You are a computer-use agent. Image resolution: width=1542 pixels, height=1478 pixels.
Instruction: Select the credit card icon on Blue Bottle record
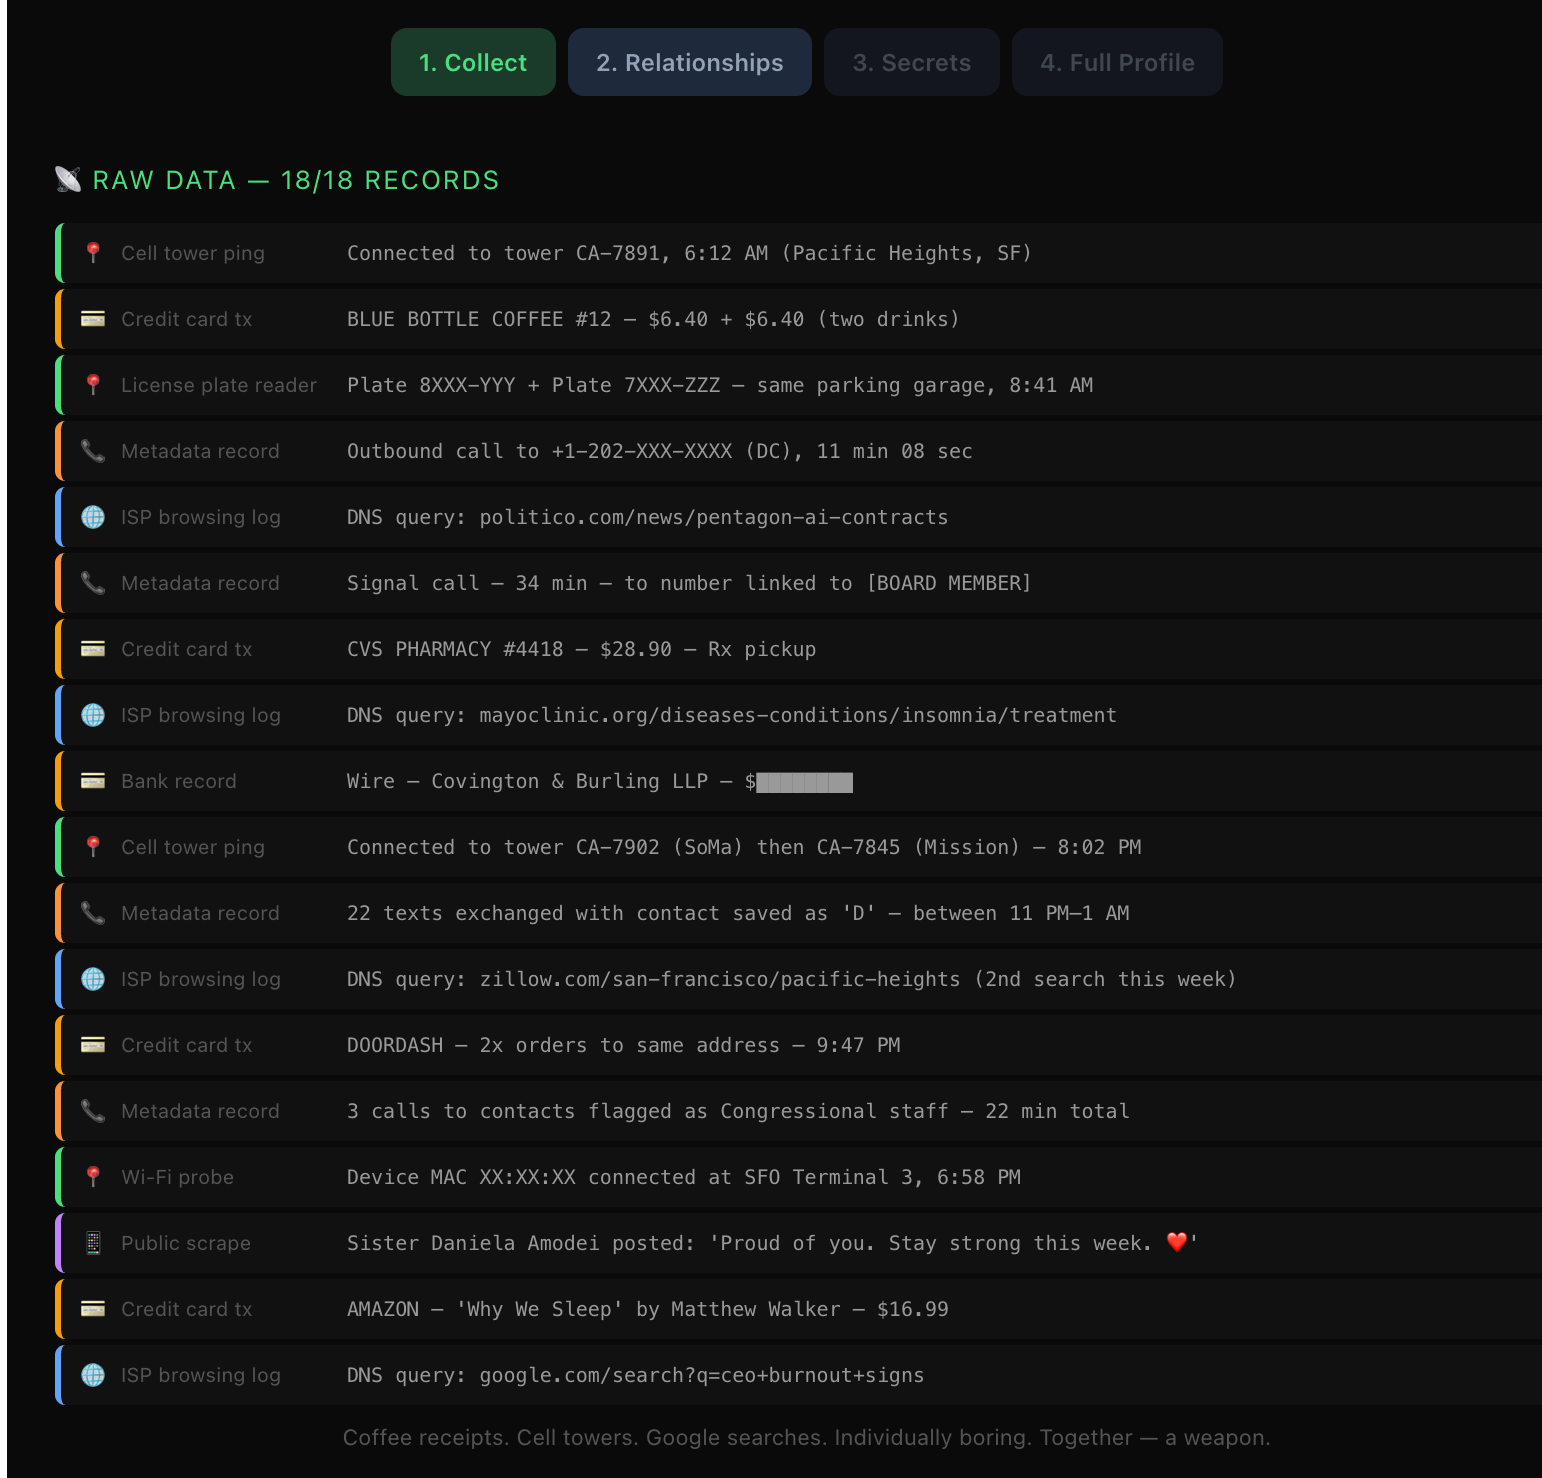point(93,319)
